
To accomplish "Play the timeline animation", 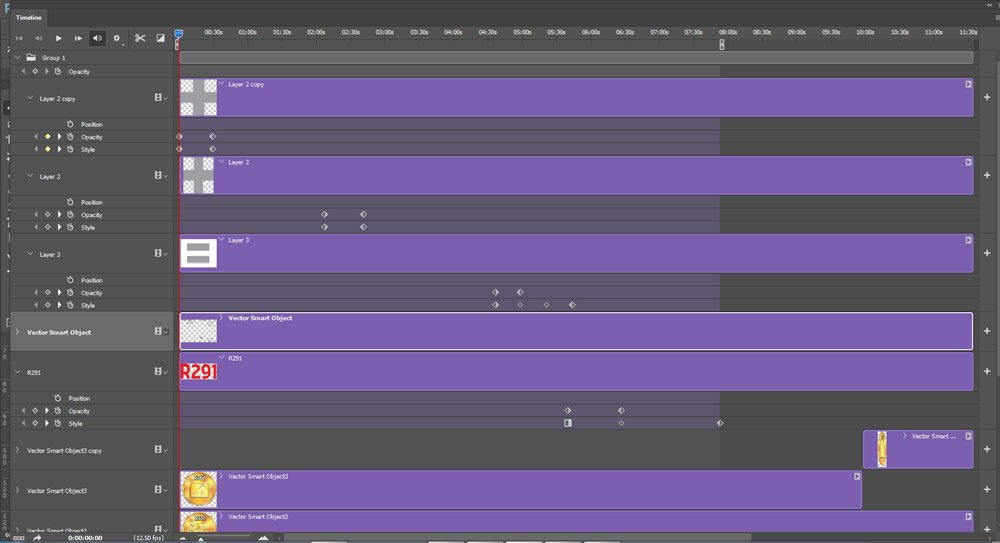I will [x=59, y=38].
